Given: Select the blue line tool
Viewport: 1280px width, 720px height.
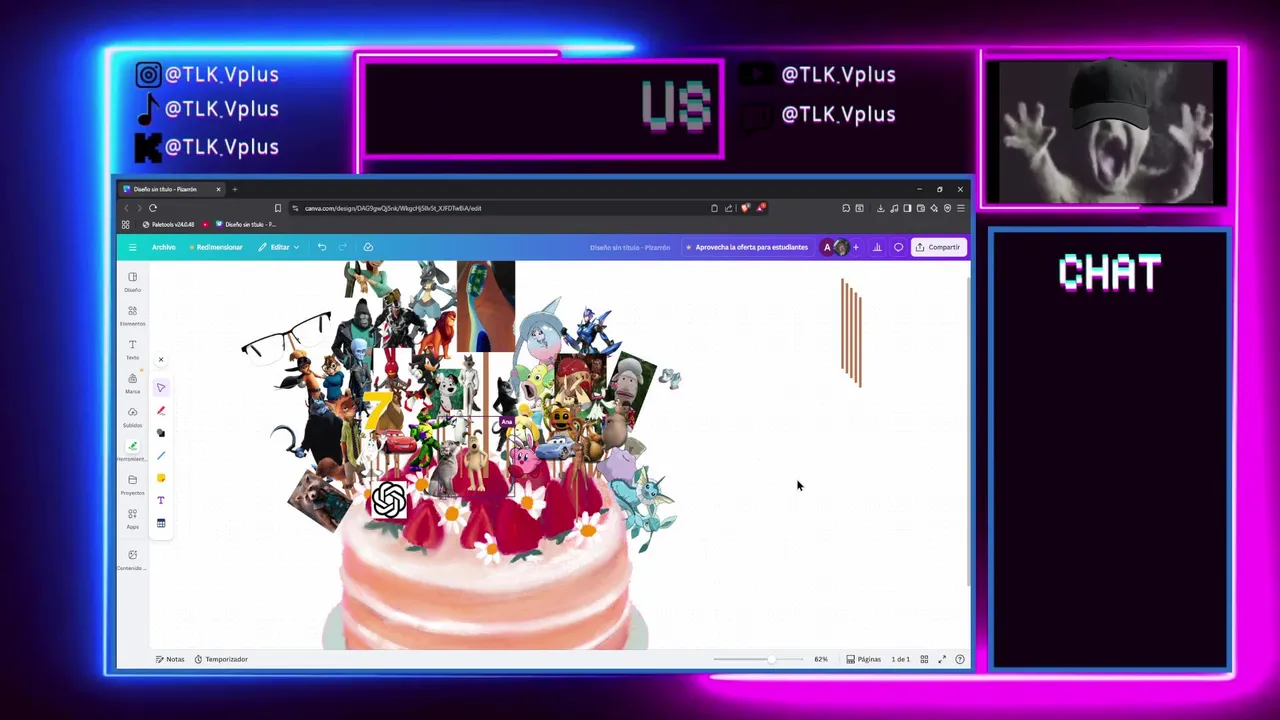Looking at the screenshot, I should [161, 456].
